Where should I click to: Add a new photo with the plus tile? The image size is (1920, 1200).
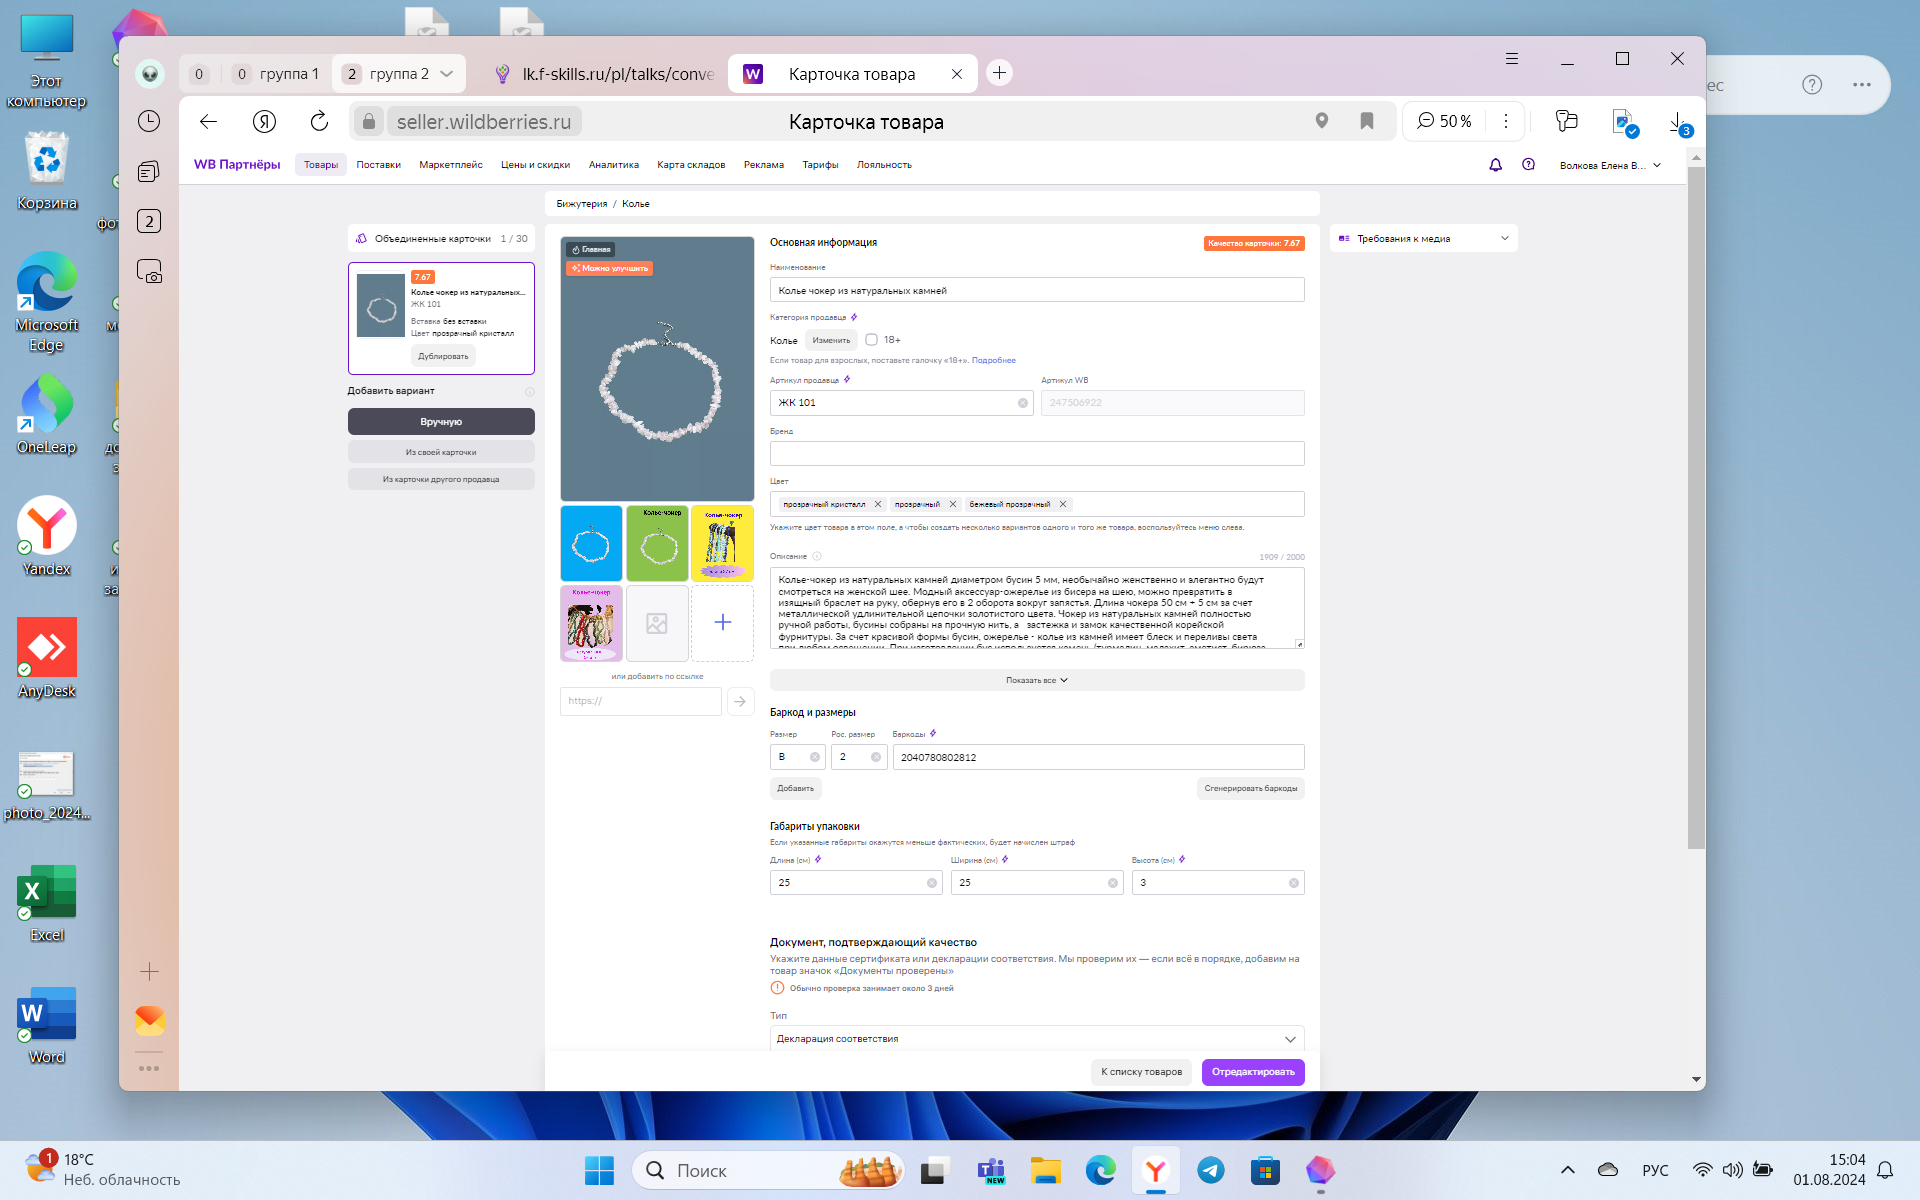[x=723, y=623]
